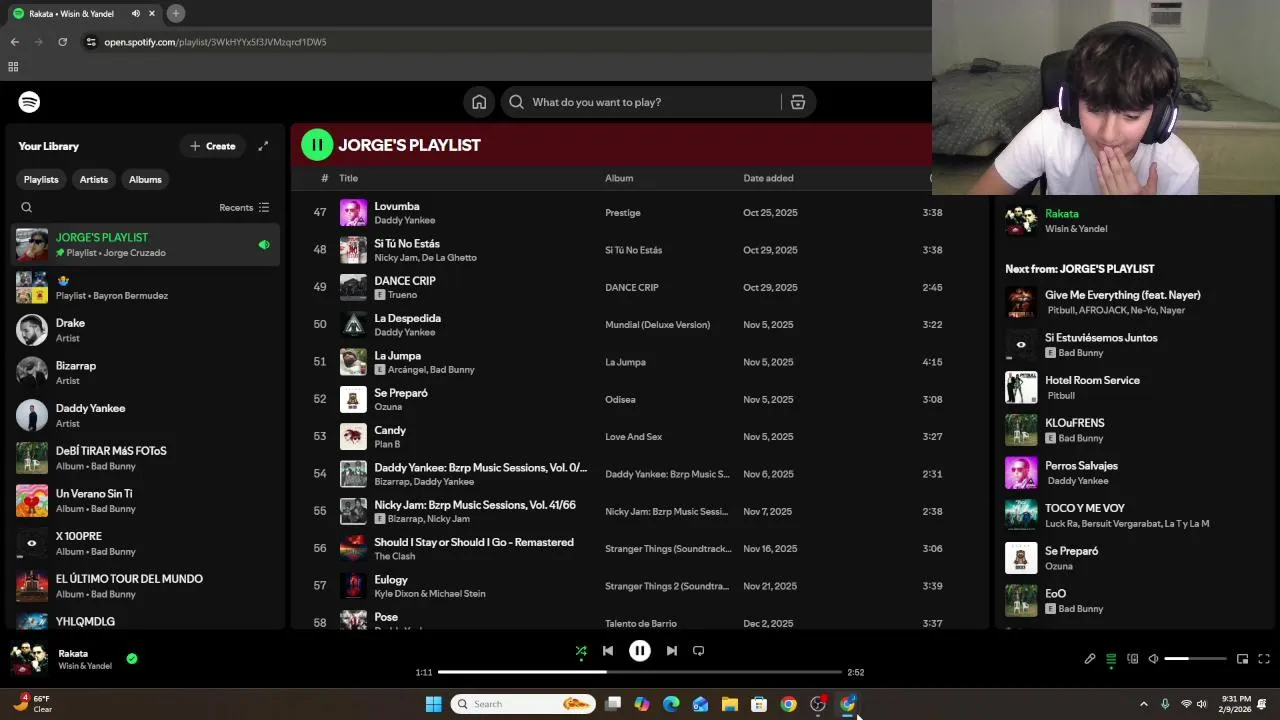Go back in the browser
The image size is (1280, 720).
(14, 42)
